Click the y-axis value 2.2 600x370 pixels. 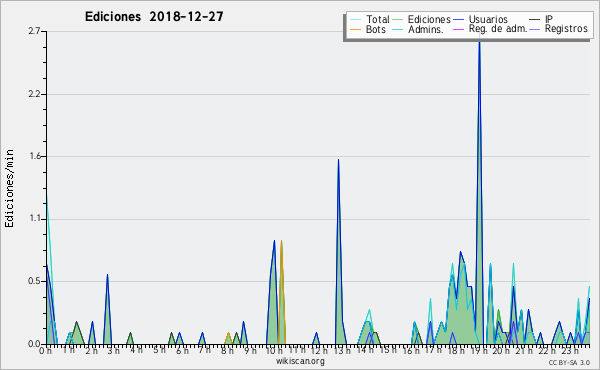coord(34,94)
